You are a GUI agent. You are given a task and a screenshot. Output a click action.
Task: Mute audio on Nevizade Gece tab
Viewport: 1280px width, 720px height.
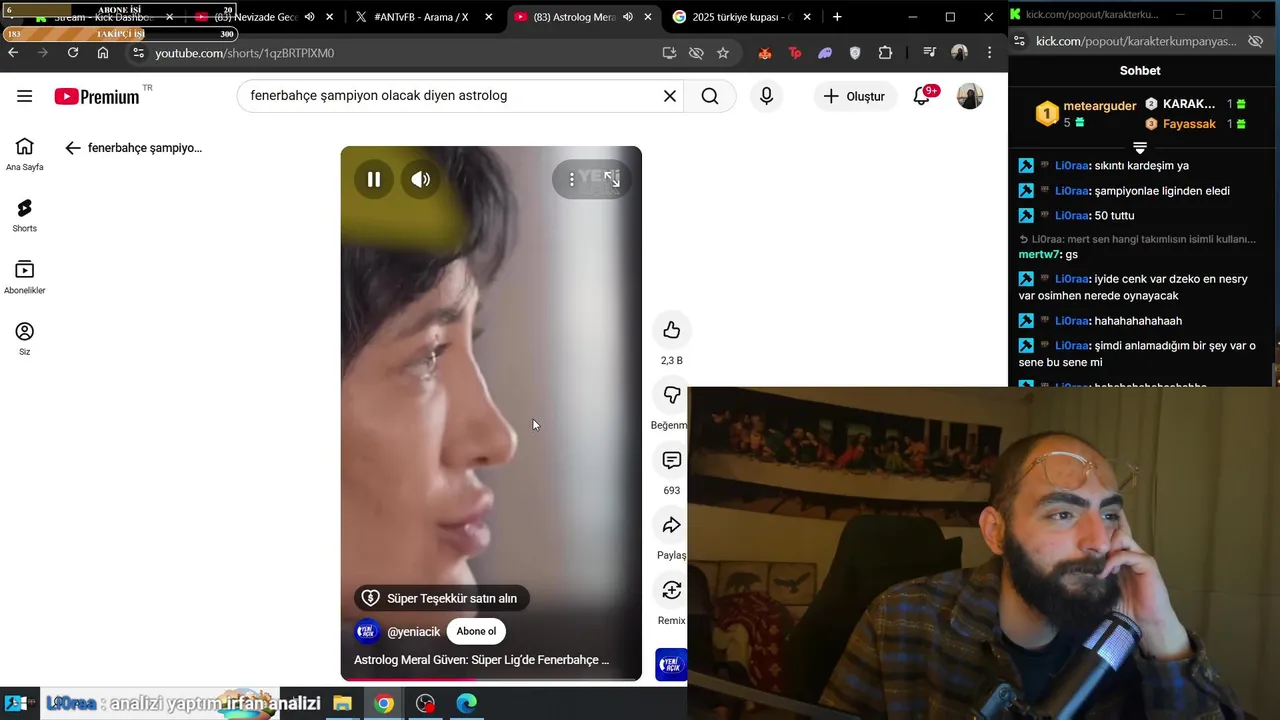(x=310, y=17)
